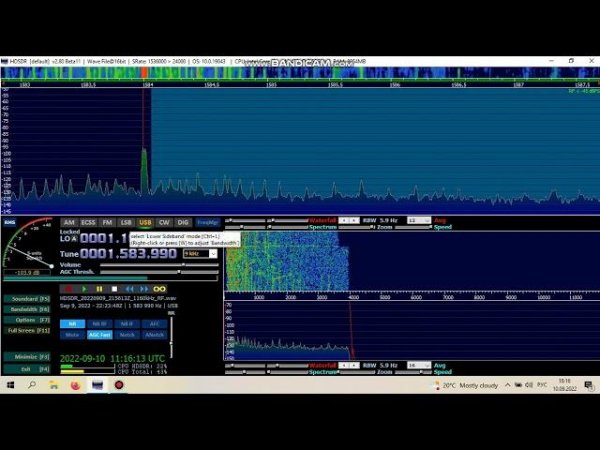Viewport: 600px width, 450px height.
Task: Click the Tune frequency display 0001.583.990
Action: coord(128,254)
